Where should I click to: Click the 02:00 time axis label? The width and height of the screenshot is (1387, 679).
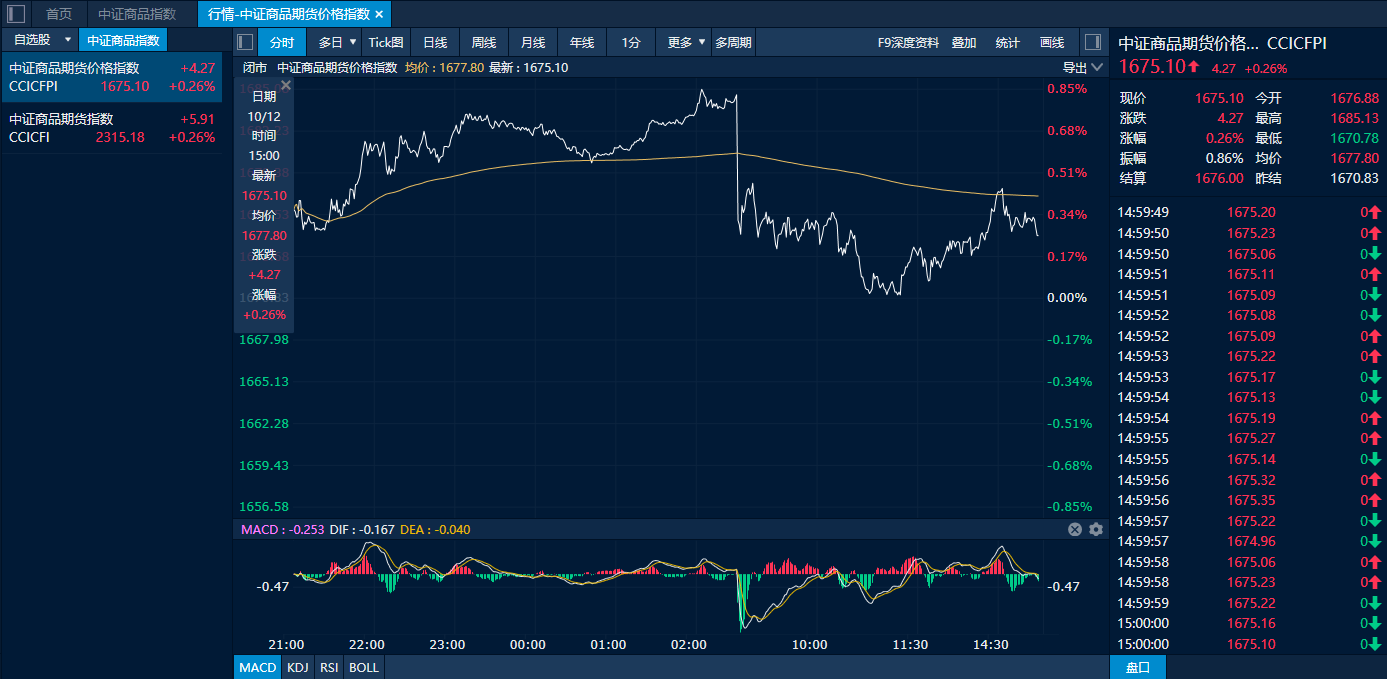tap(689, 644)
